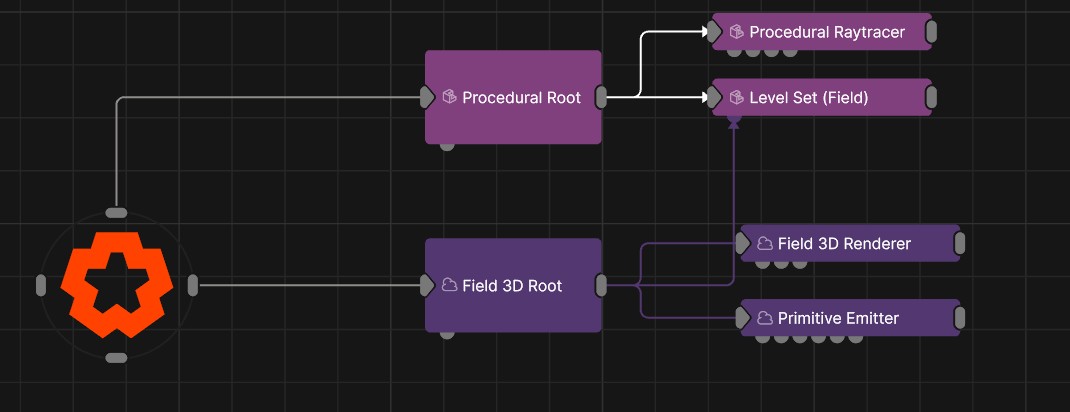
Task: Click input port of Field 3D Root node
Action: [x=427, y=286]
